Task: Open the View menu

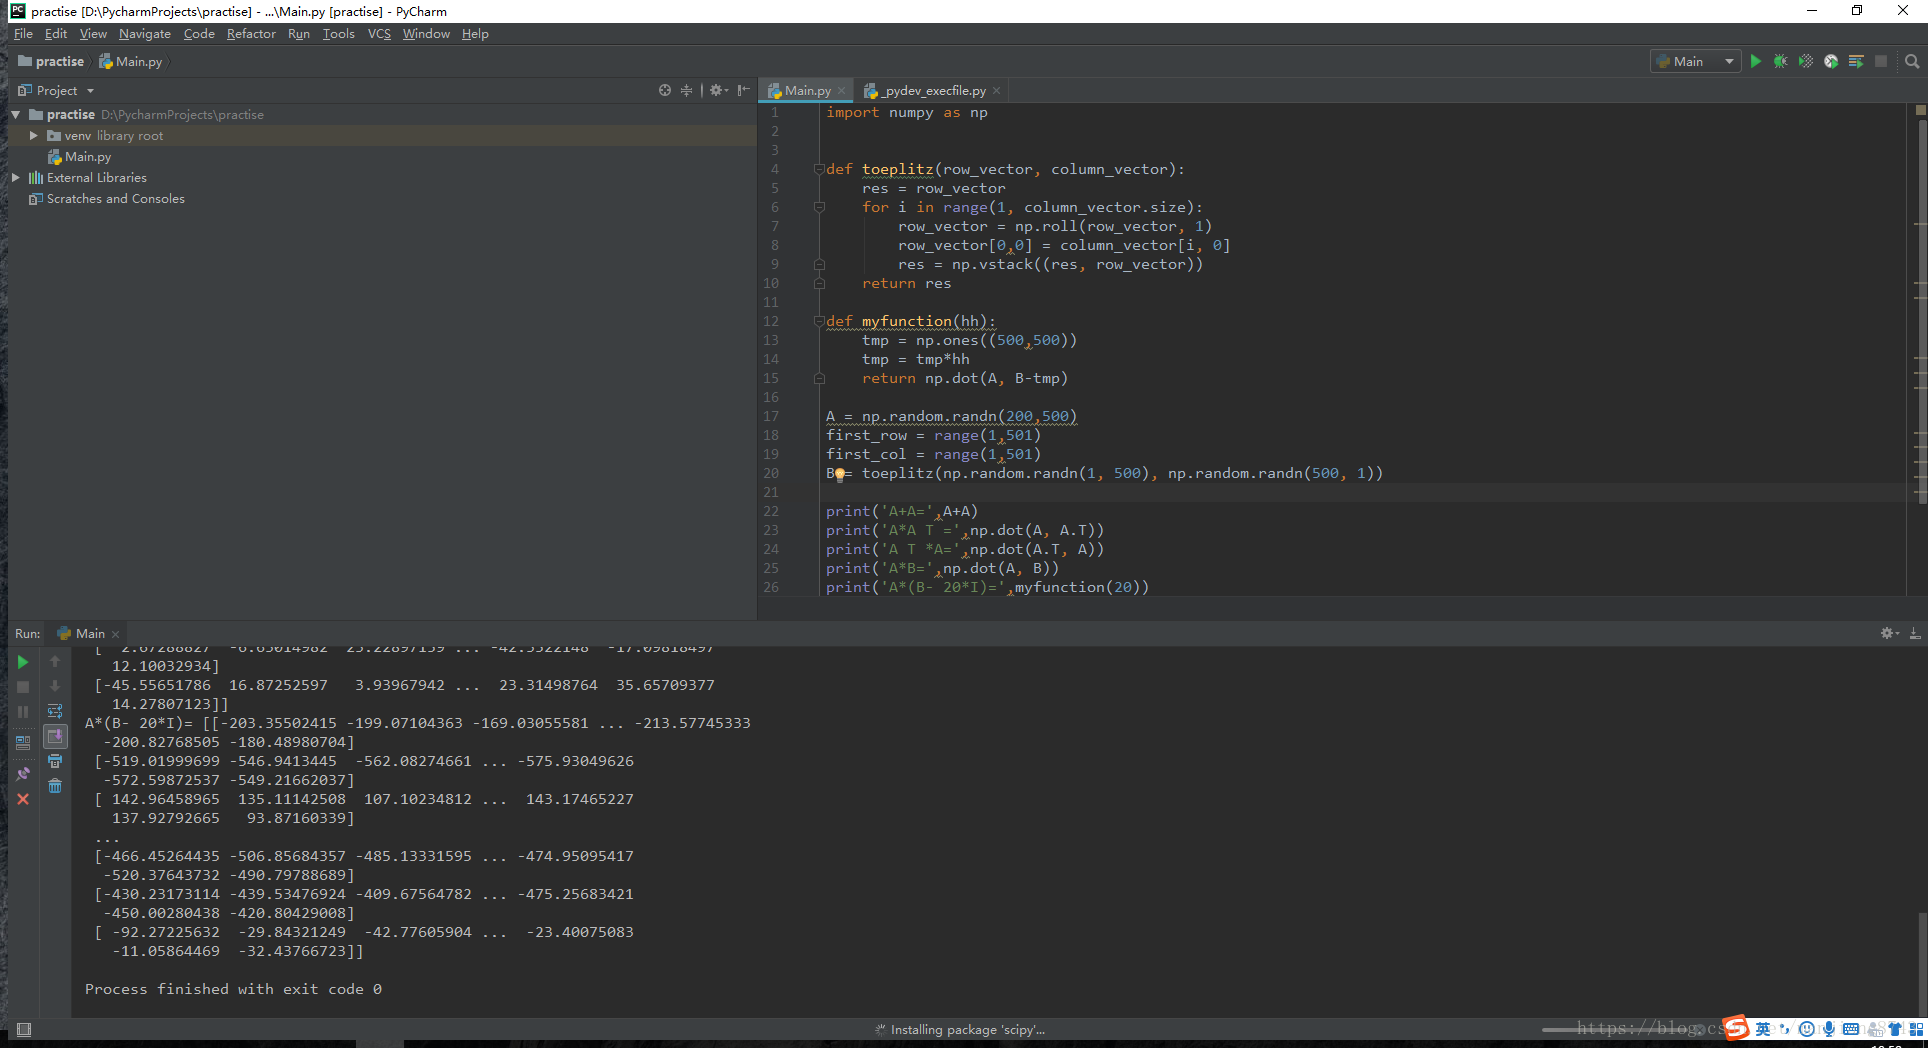Action: pos(93,34)
